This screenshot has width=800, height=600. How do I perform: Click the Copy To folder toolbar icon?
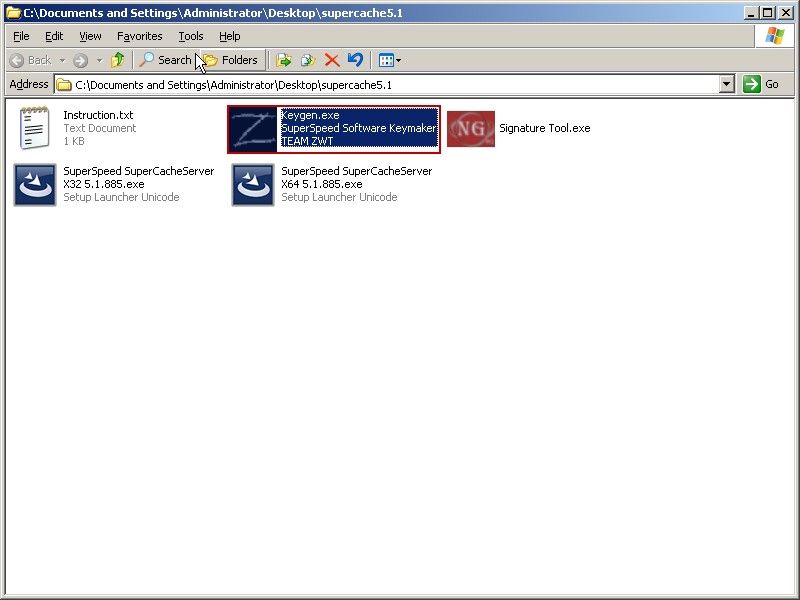[x=308, y=60]
